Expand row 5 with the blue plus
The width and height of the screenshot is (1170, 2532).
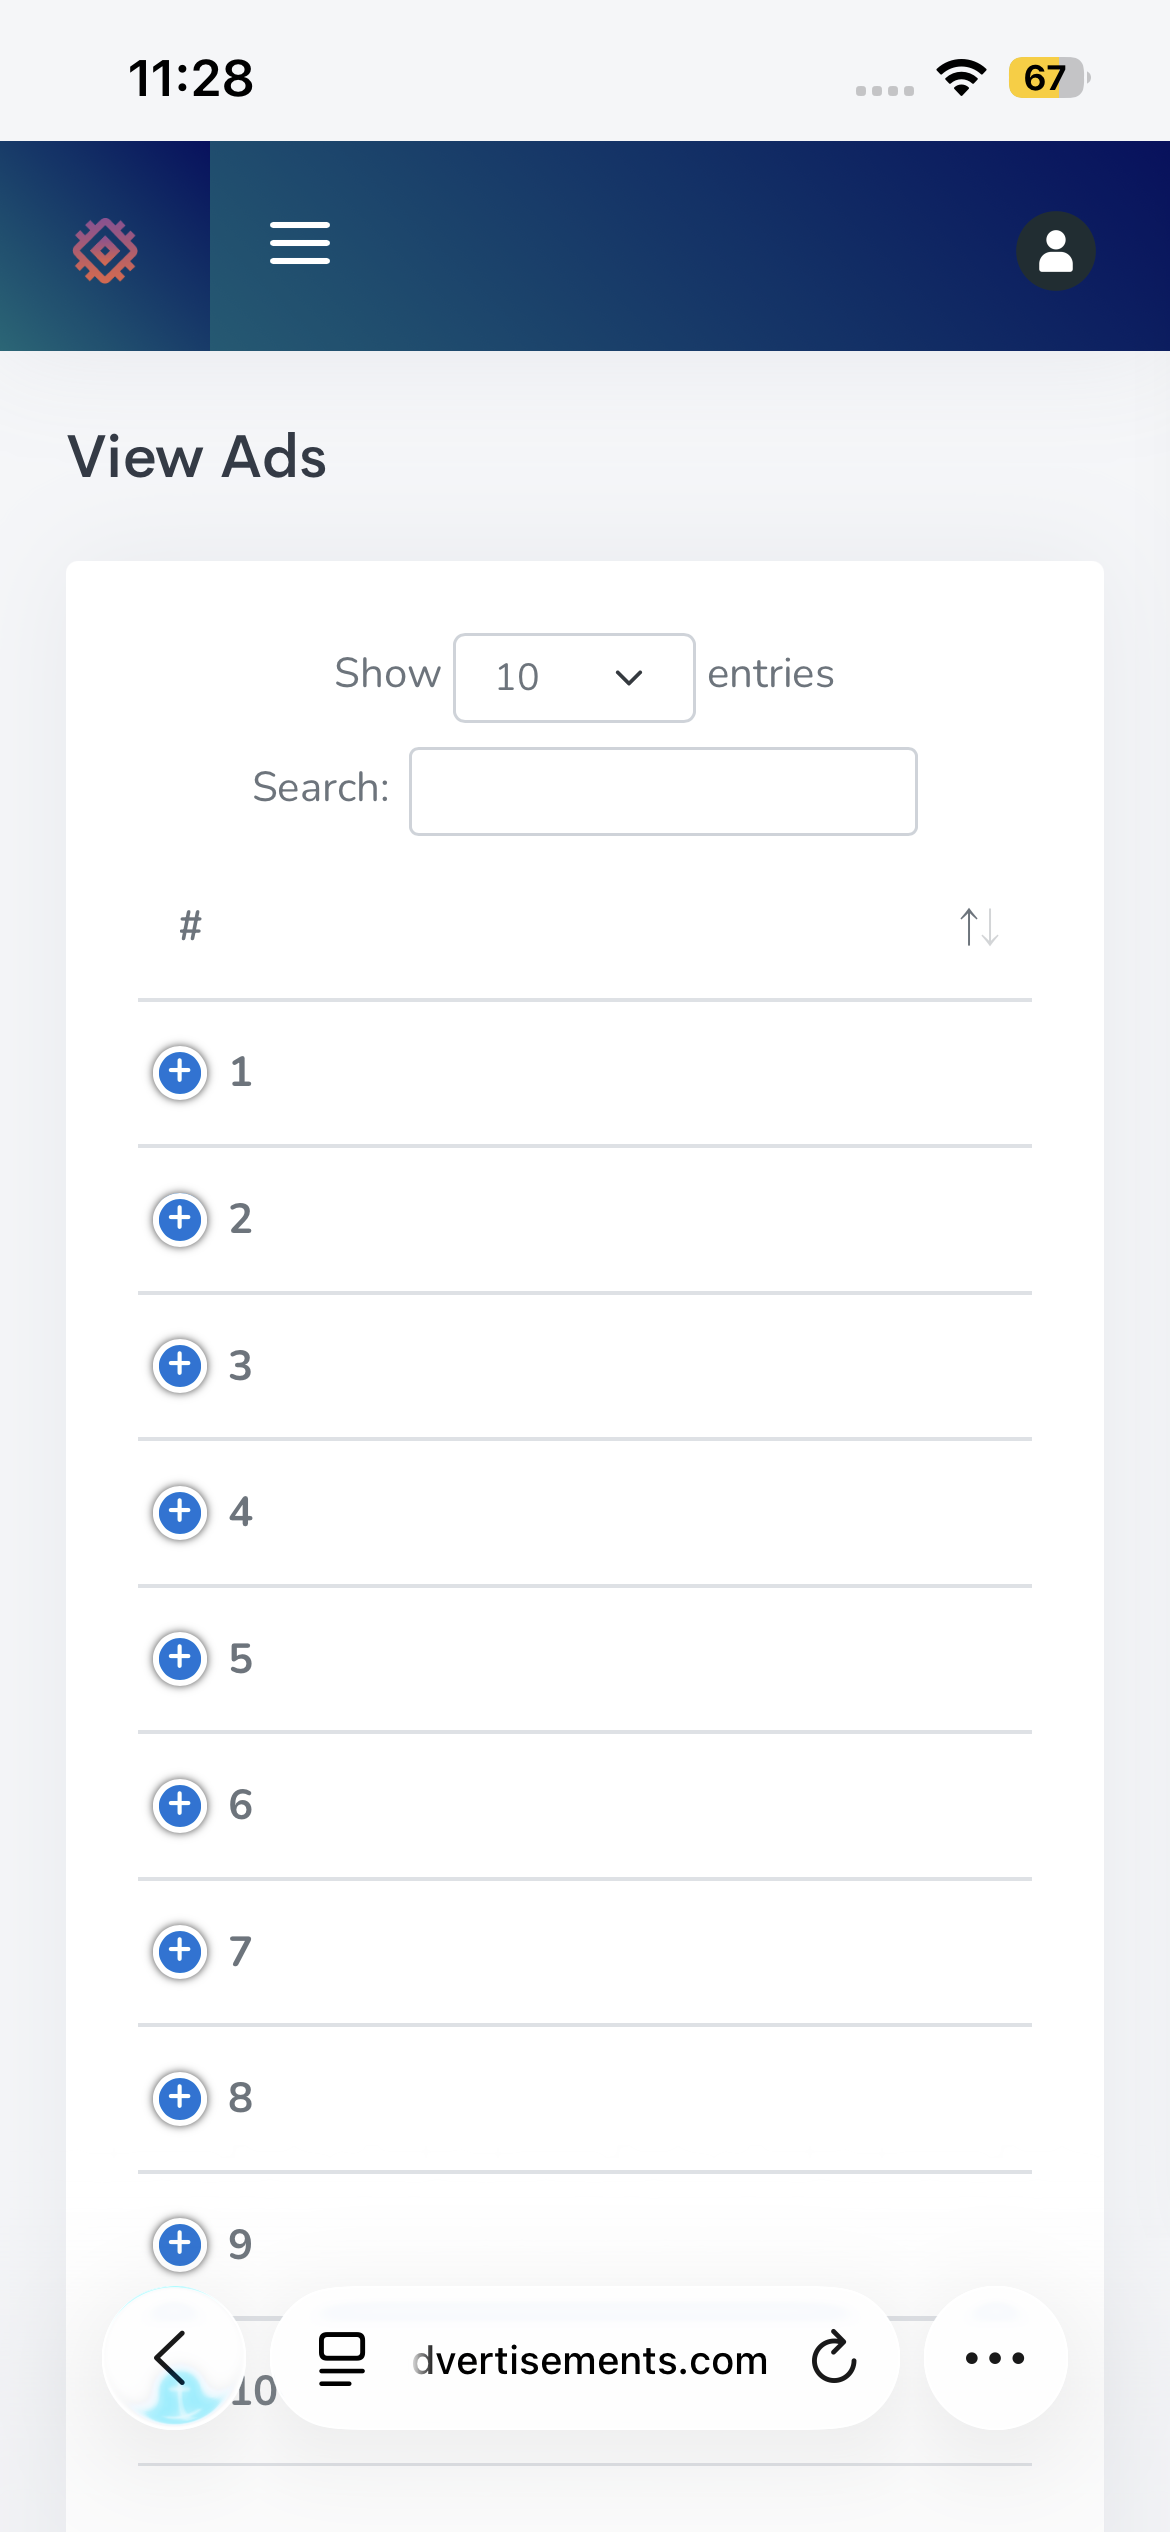tap(180, 1658)
